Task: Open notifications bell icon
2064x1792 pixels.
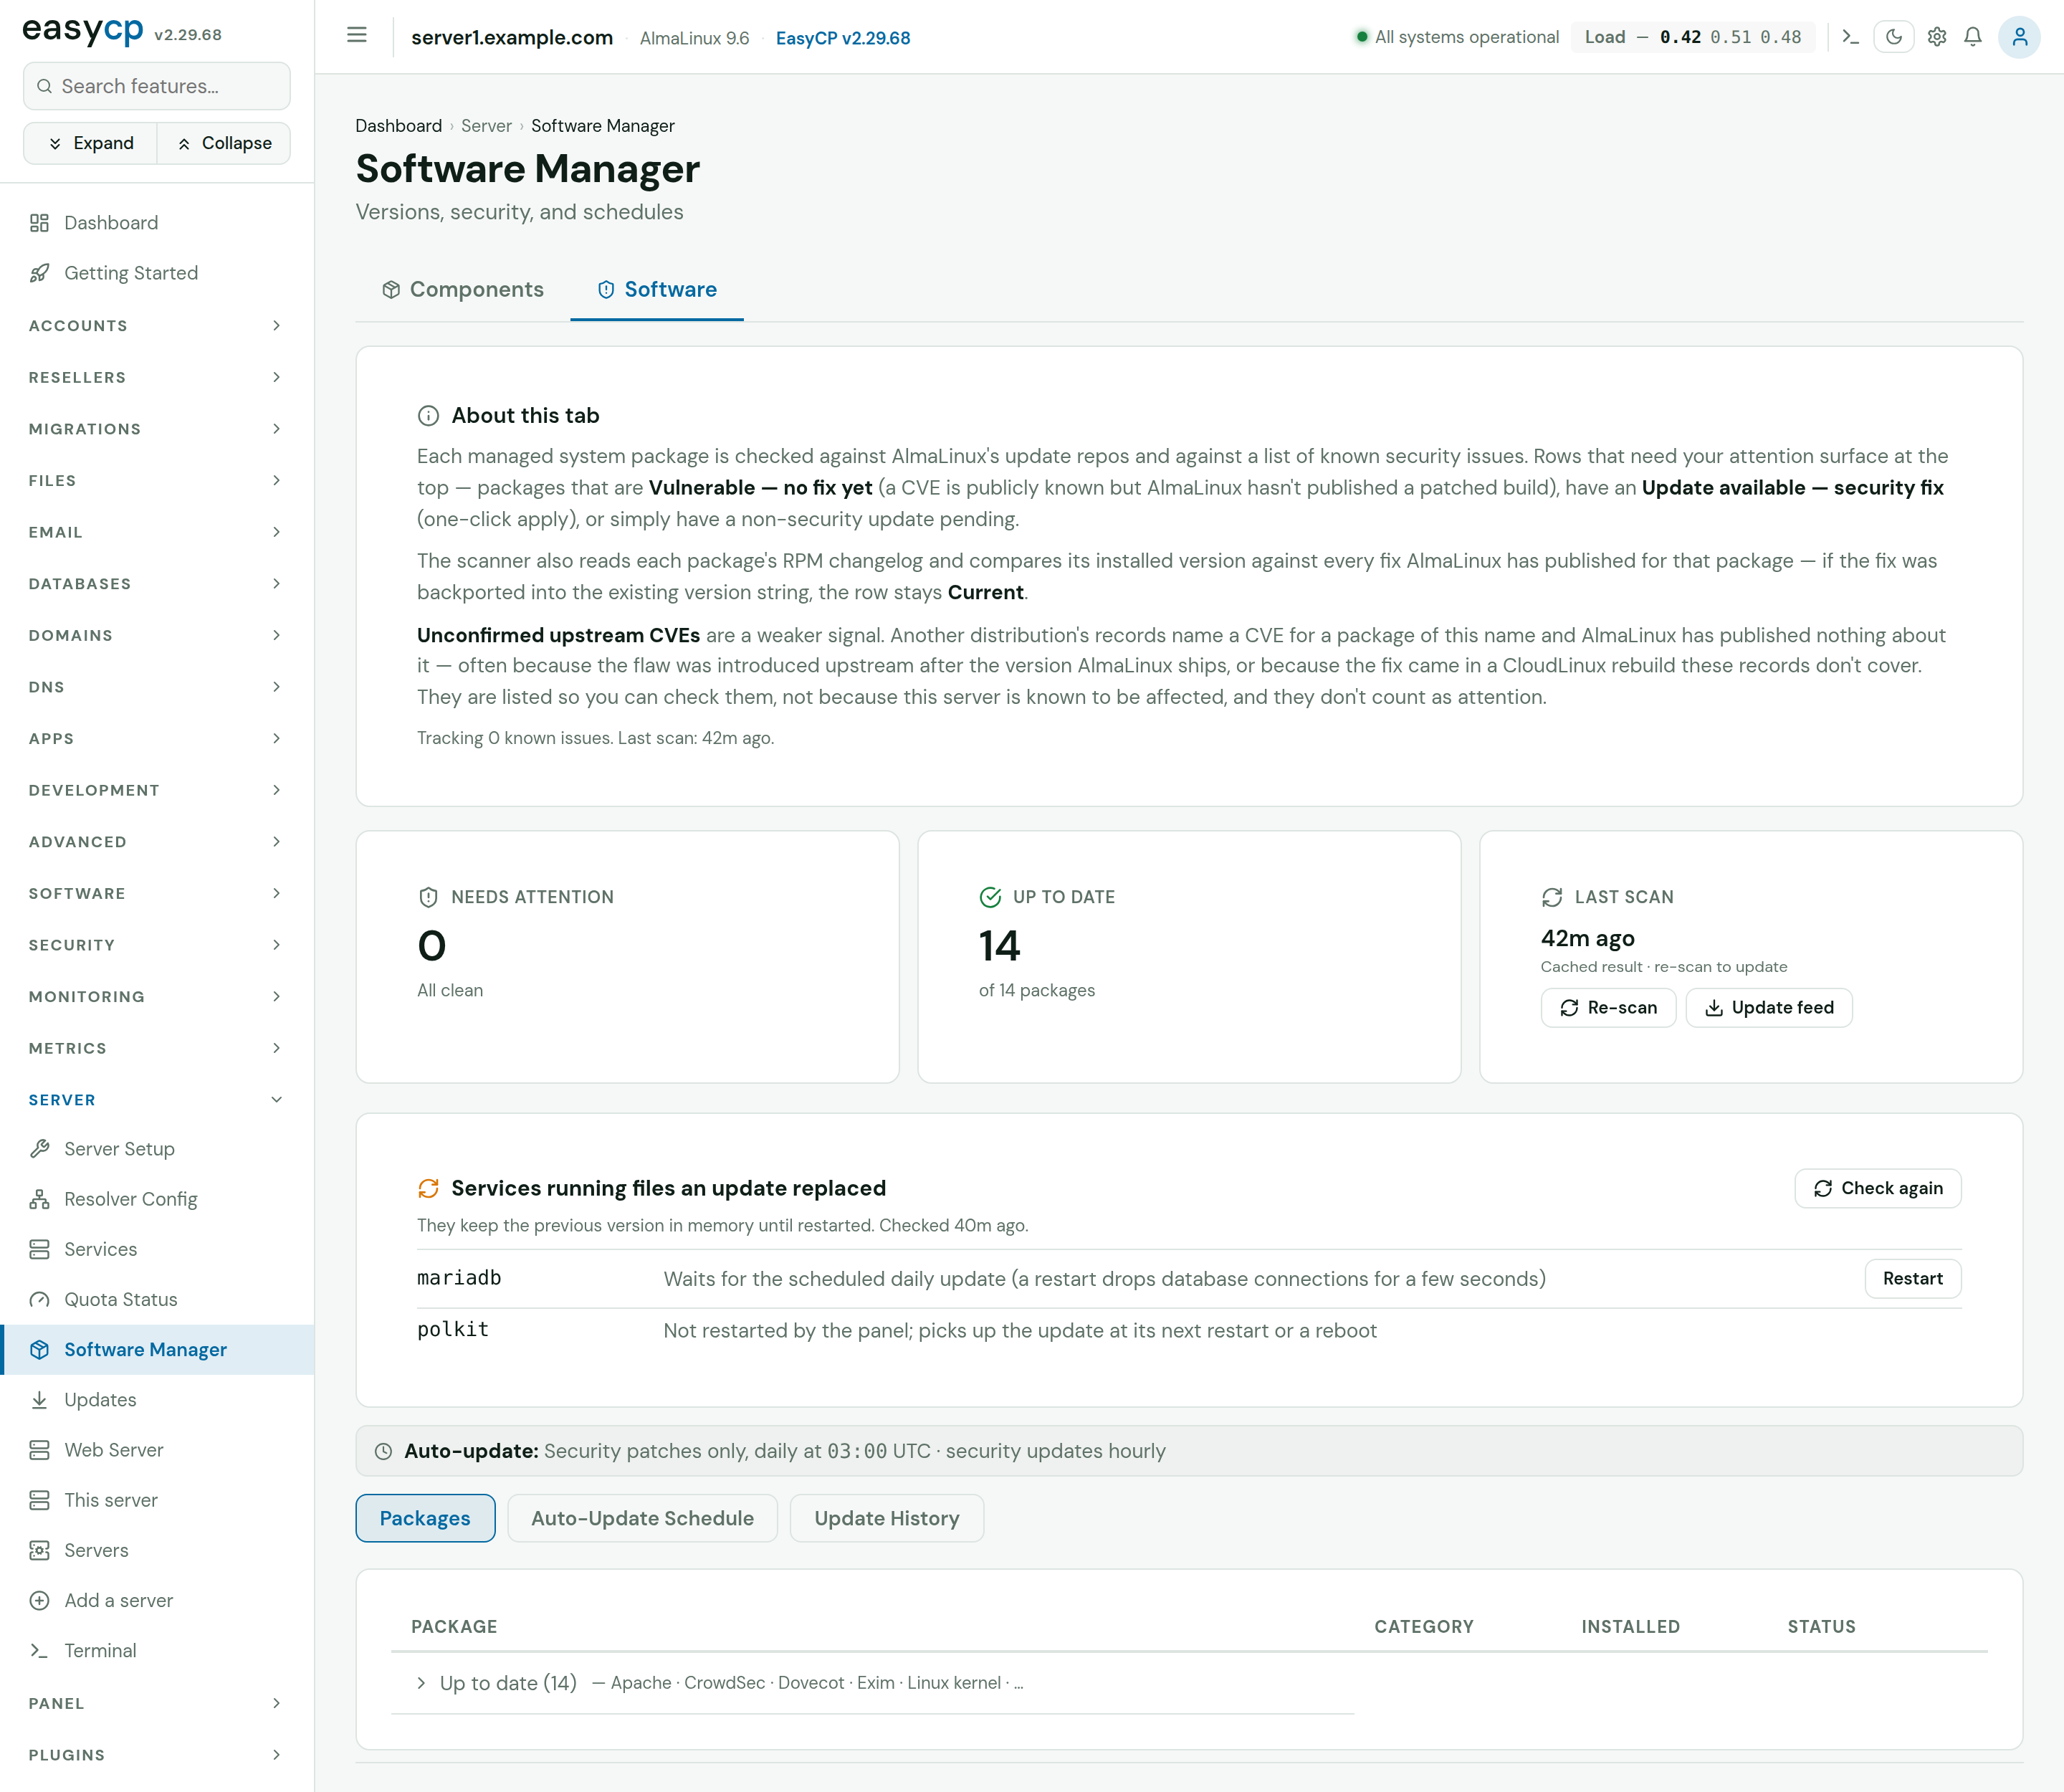Action: tap(1973, 37)
